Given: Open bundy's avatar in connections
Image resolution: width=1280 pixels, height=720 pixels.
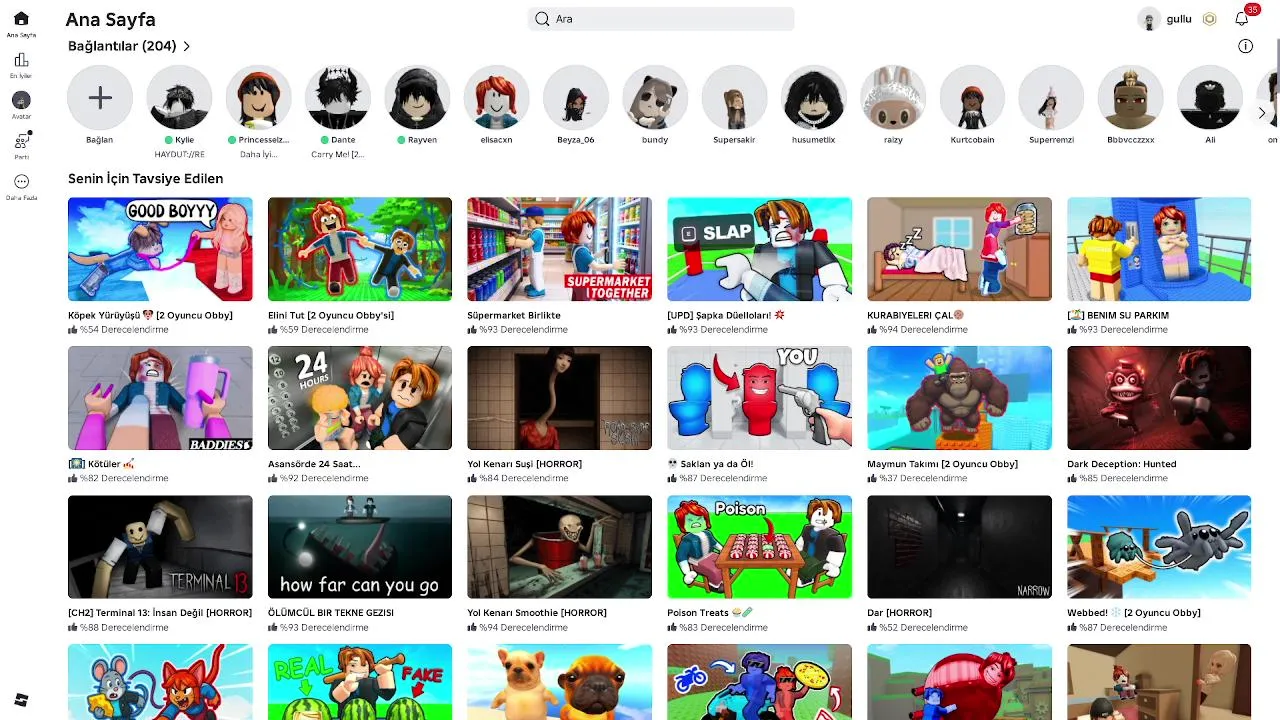Looking at the screenshot, I should pos(655,98).
